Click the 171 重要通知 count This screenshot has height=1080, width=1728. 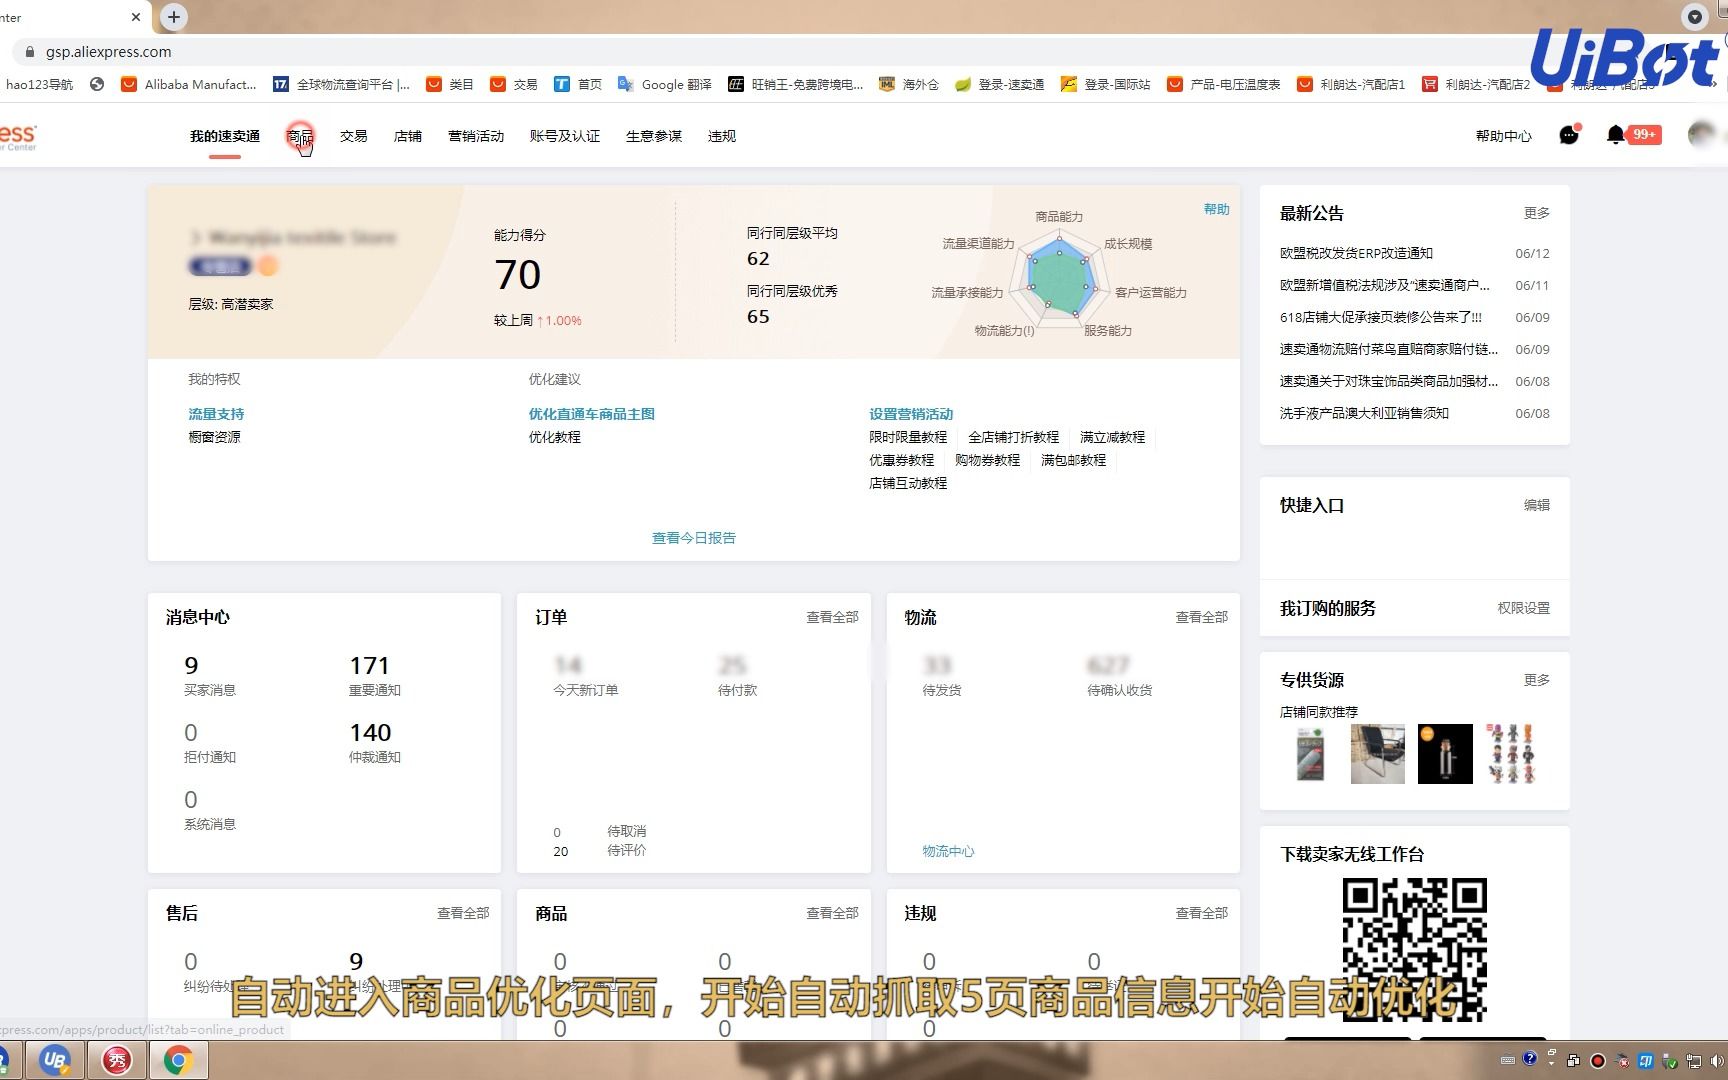click(370, 665)
